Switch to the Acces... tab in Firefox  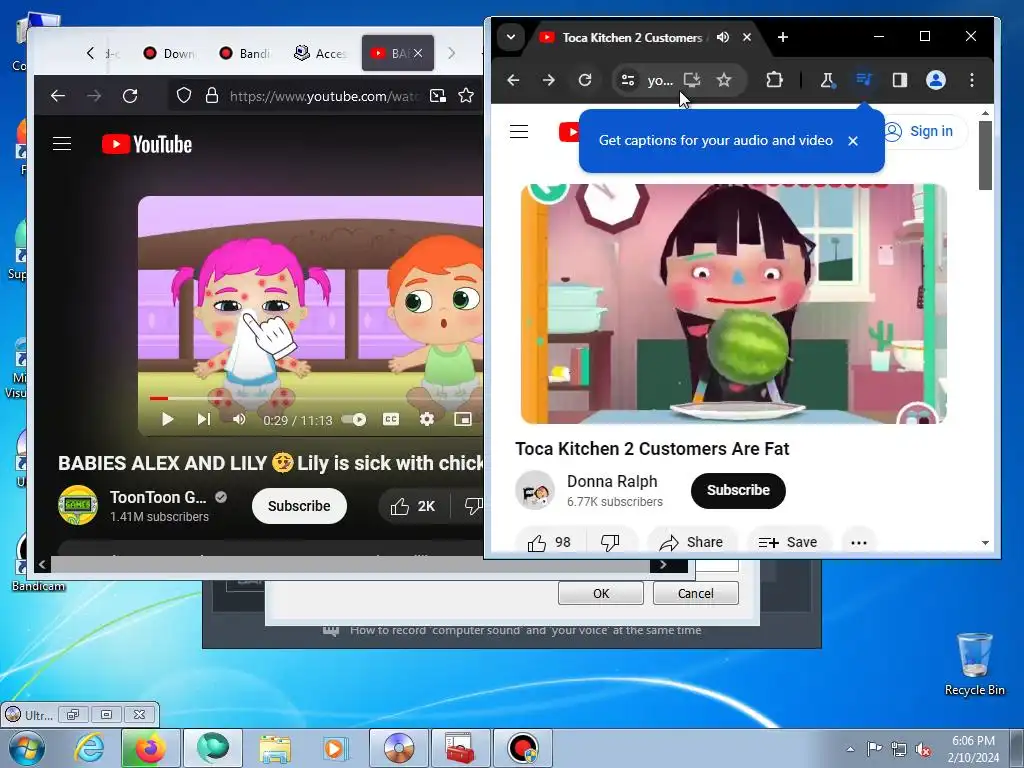[x=321, y=54]
